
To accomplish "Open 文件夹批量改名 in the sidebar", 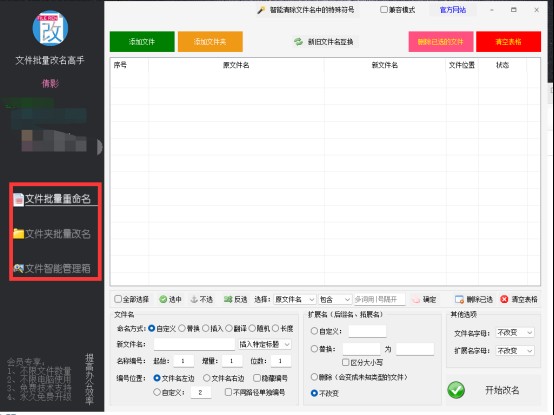I will 52,234.
